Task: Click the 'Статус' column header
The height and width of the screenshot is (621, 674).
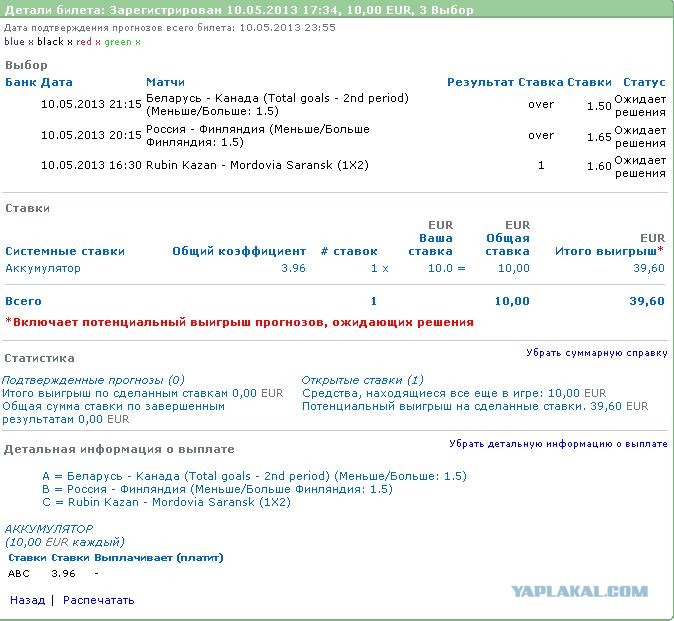Action: [x=644, y=82]
